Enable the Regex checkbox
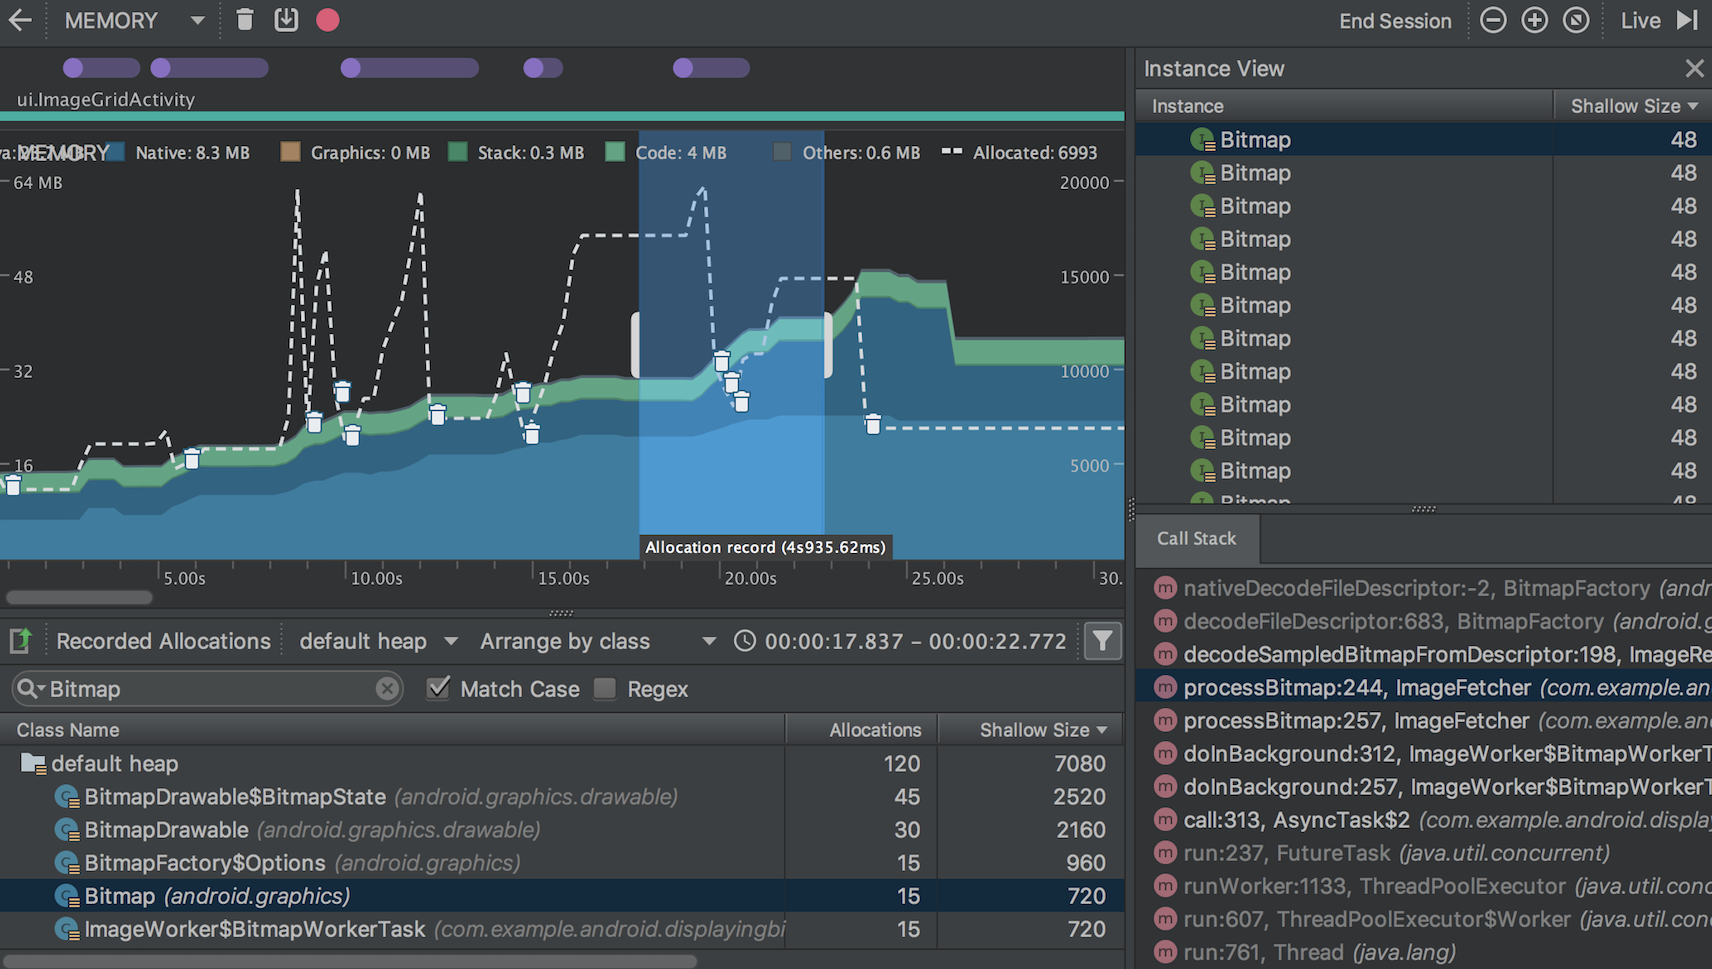 click(x=605, y=688)
